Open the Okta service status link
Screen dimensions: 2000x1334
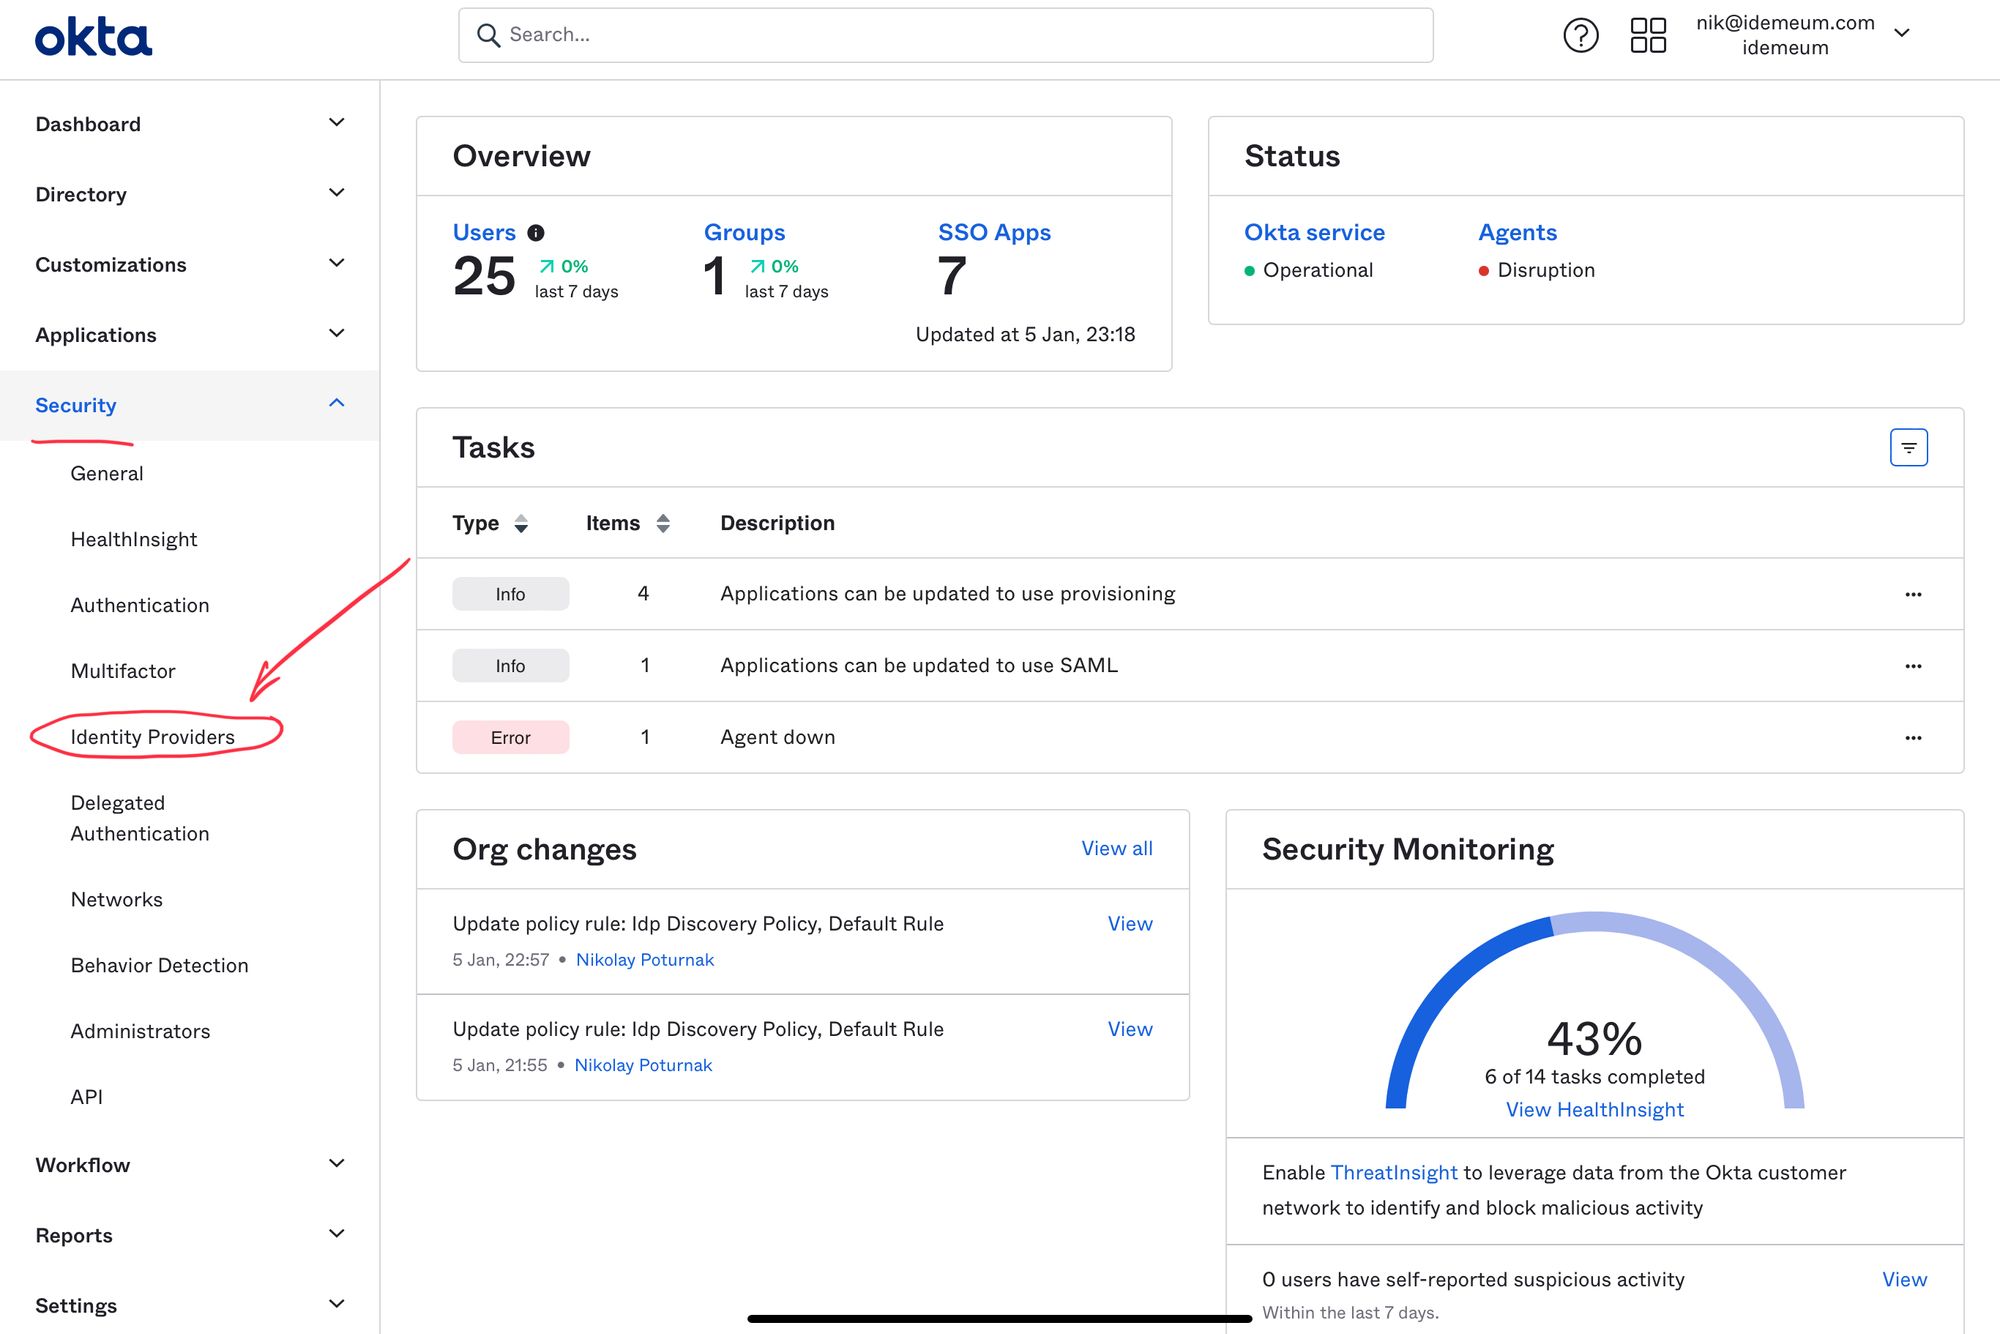(1314, 233)
